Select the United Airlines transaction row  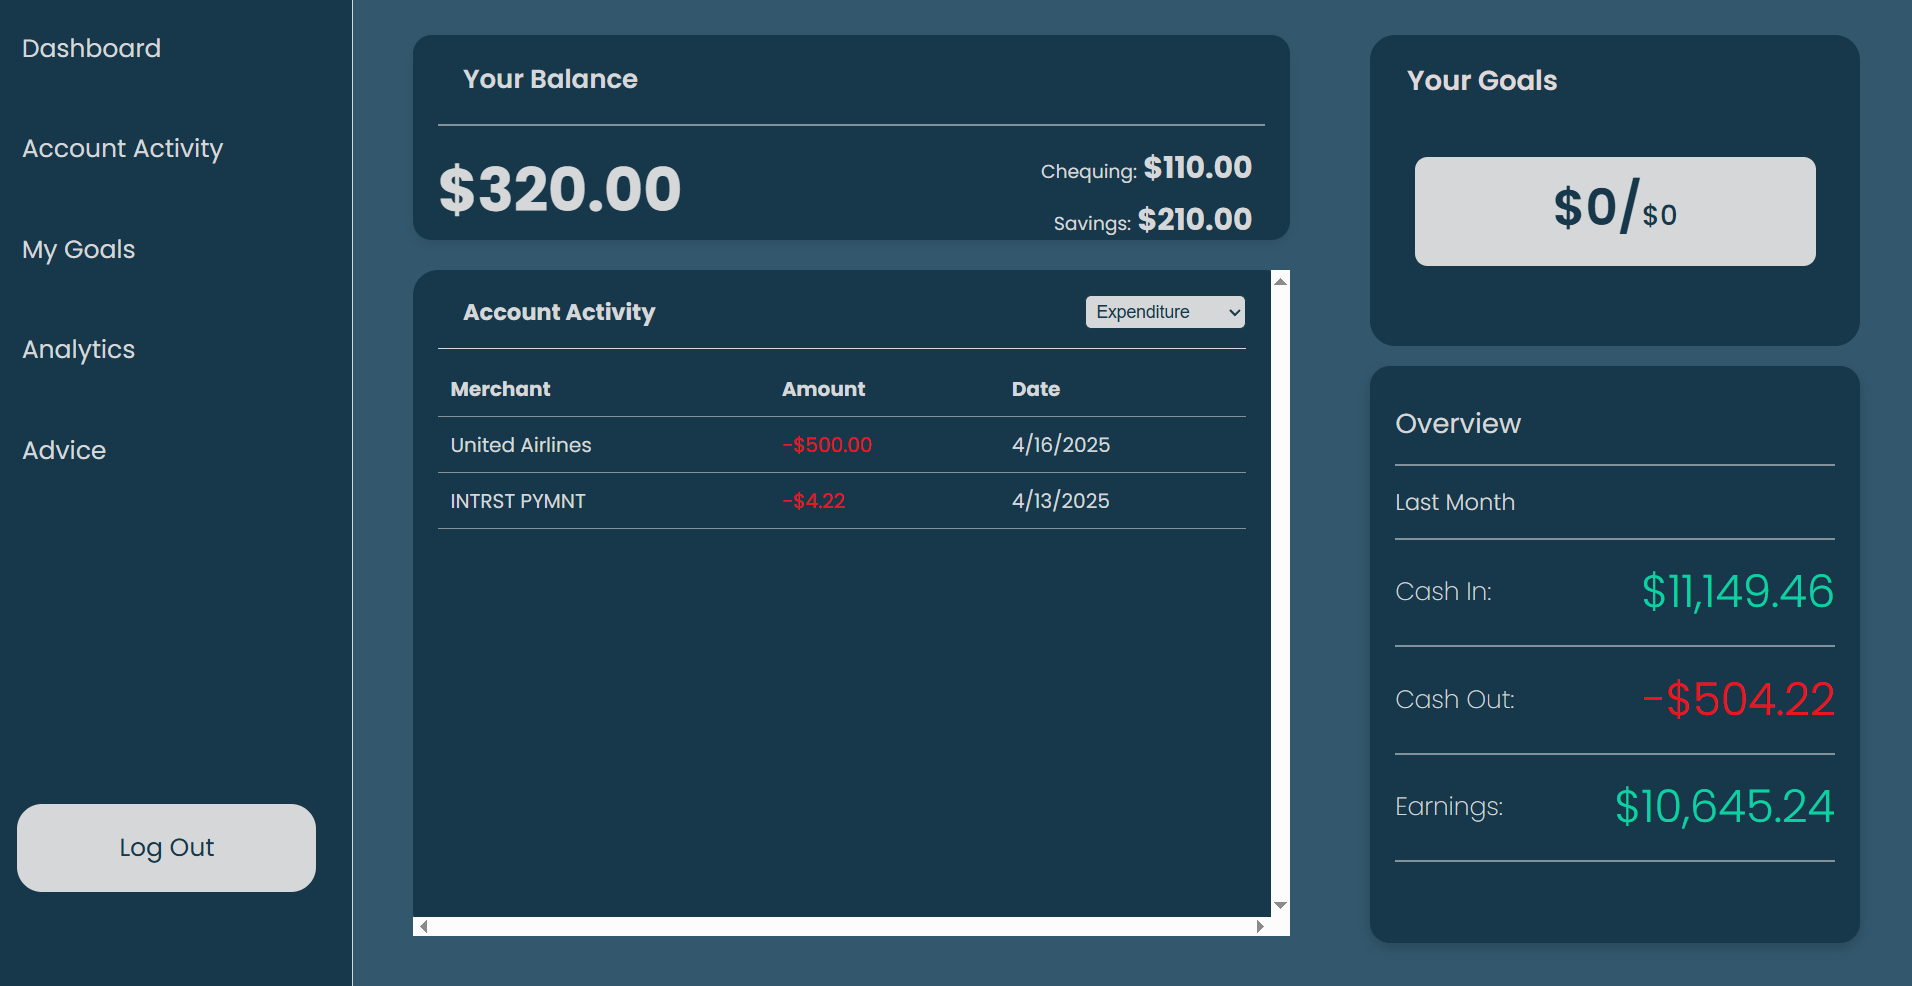tap(700, 445)
